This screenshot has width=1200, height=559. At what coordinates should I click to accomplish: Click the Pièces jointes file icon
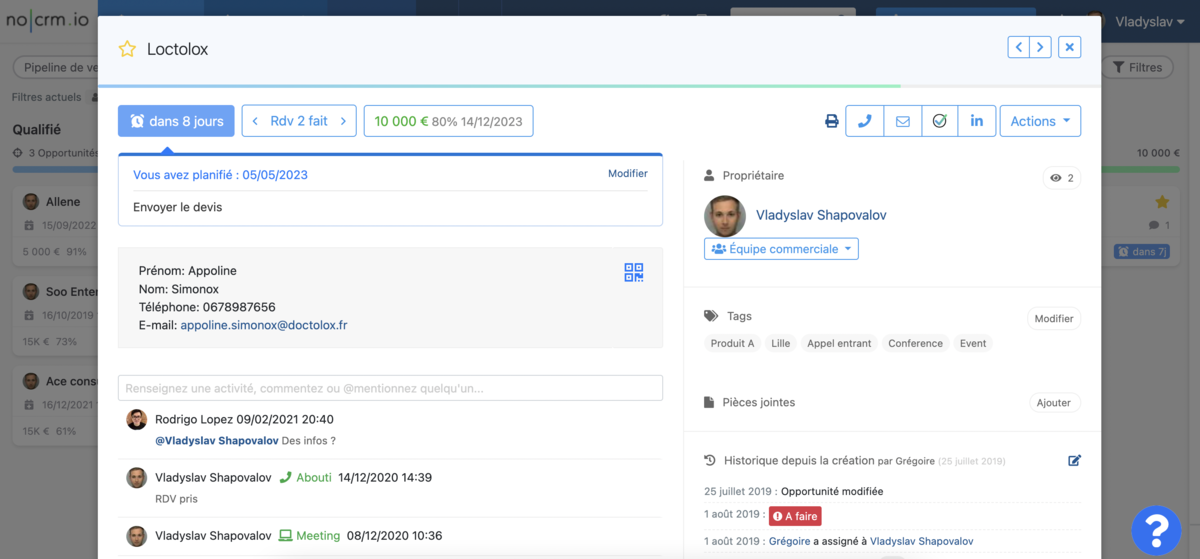coord(710,402)
